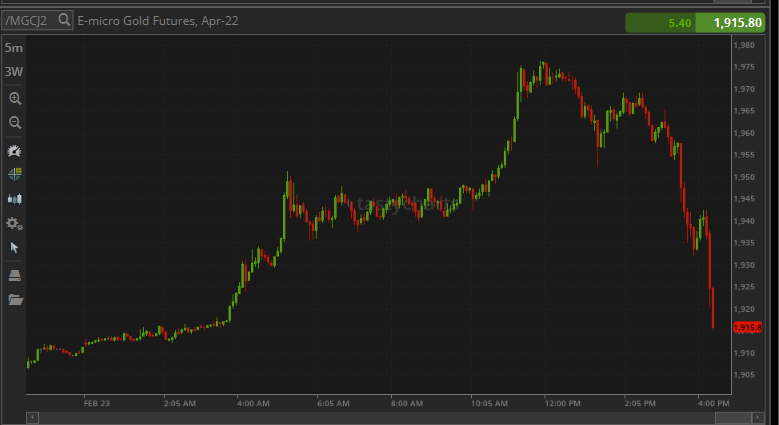Toggle the crosshair grid tool
Image resolution: width=779 pixels, height=425 pixels.
[15, 174]
